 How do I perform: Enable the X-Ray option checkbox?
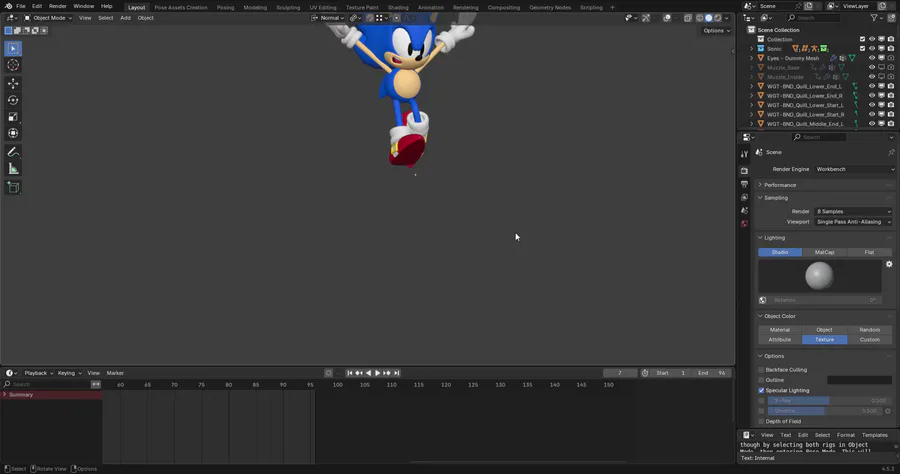coord(761,401)
